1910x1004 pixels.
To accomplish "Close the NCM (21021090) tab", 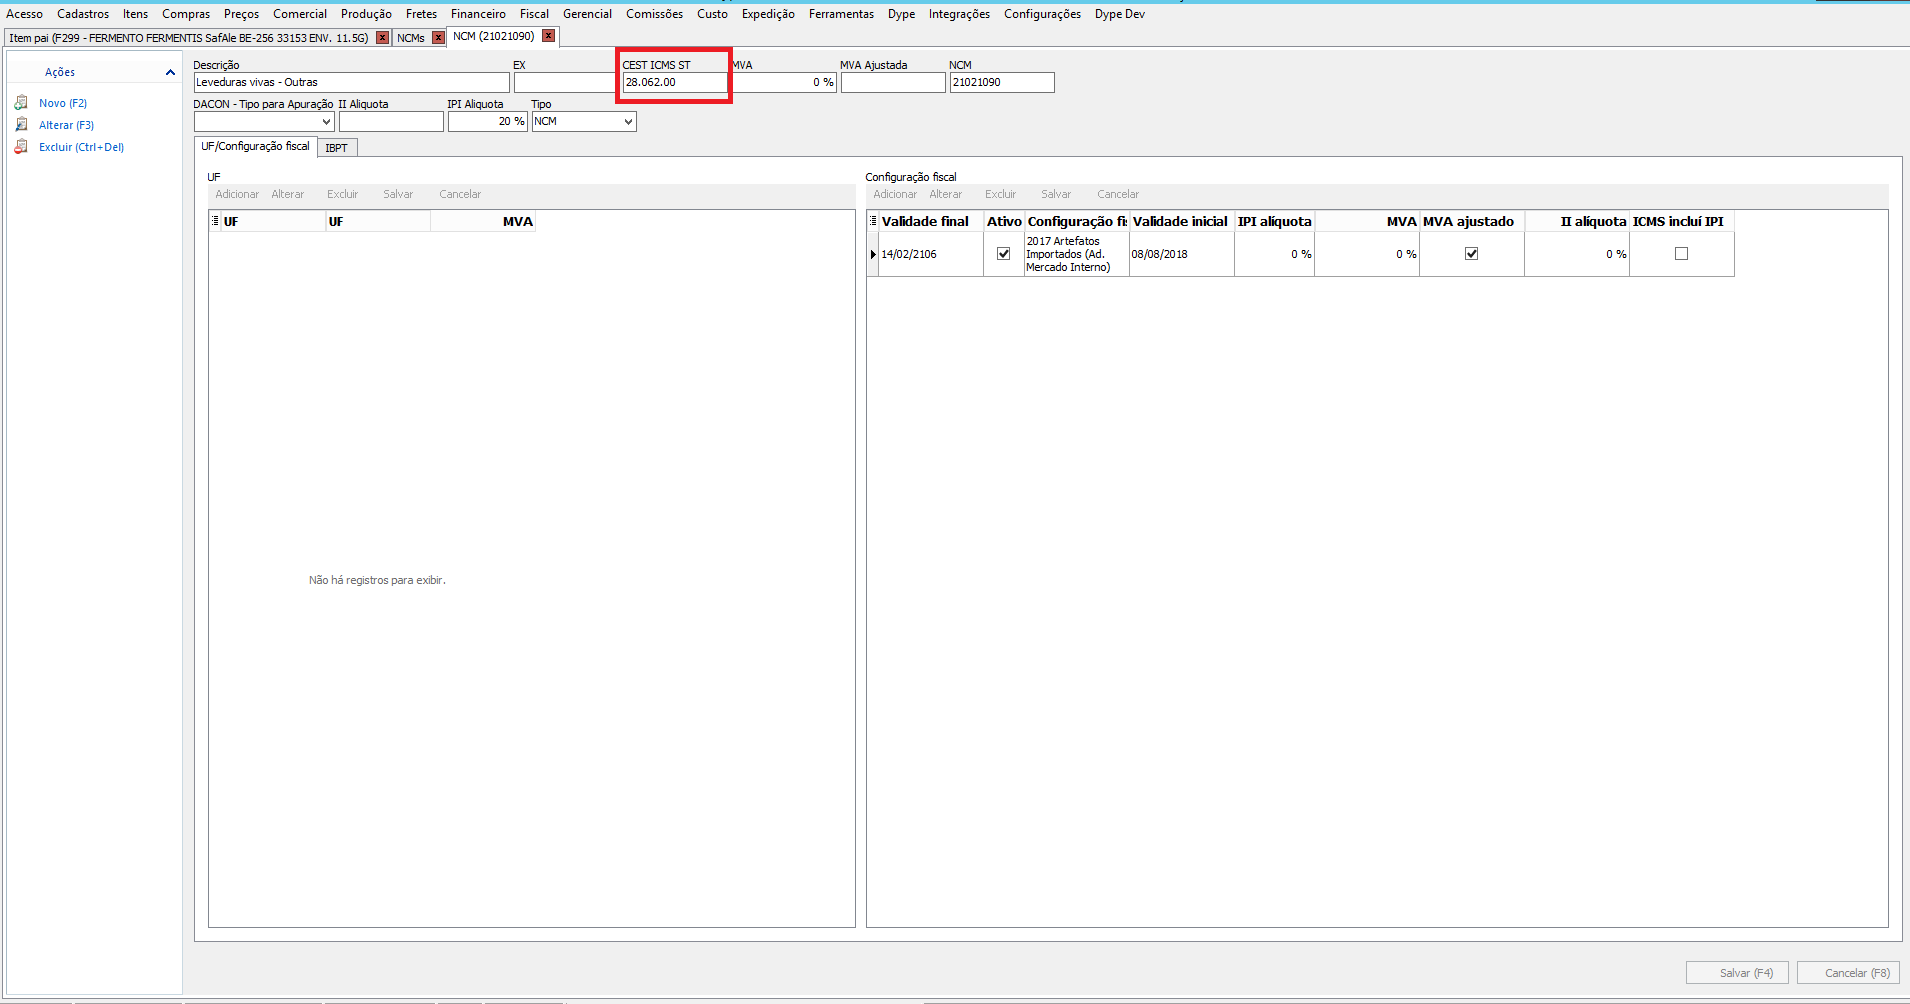I will click(x=548, y=36).
